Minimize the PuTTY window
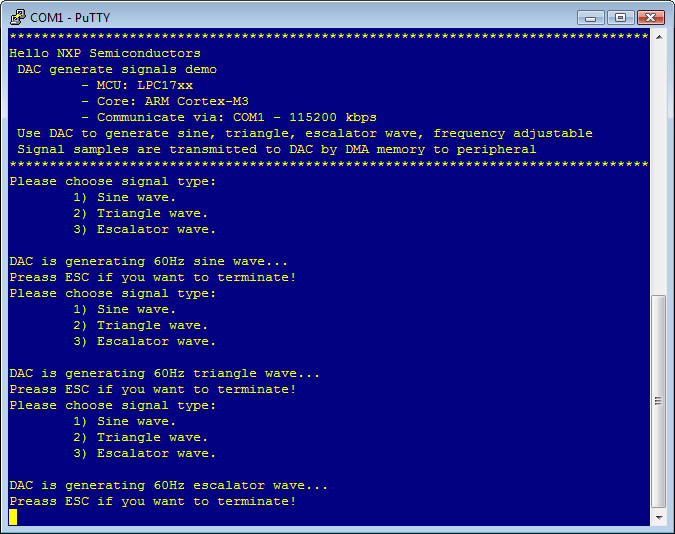The height and width of the screenshot is (534, 675). pyautogui.click(x=591, y=17)
